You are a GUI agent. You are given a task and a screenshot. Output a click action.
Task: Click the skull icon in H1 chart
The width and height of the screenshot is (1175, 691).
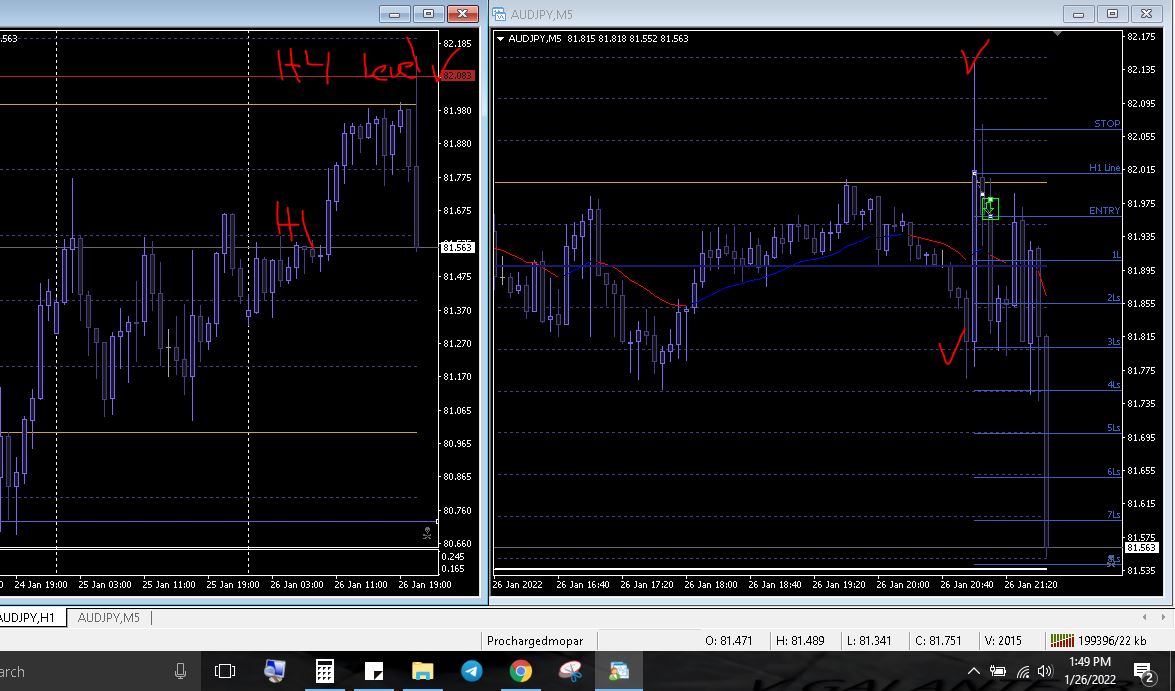(x=426, y=534)
